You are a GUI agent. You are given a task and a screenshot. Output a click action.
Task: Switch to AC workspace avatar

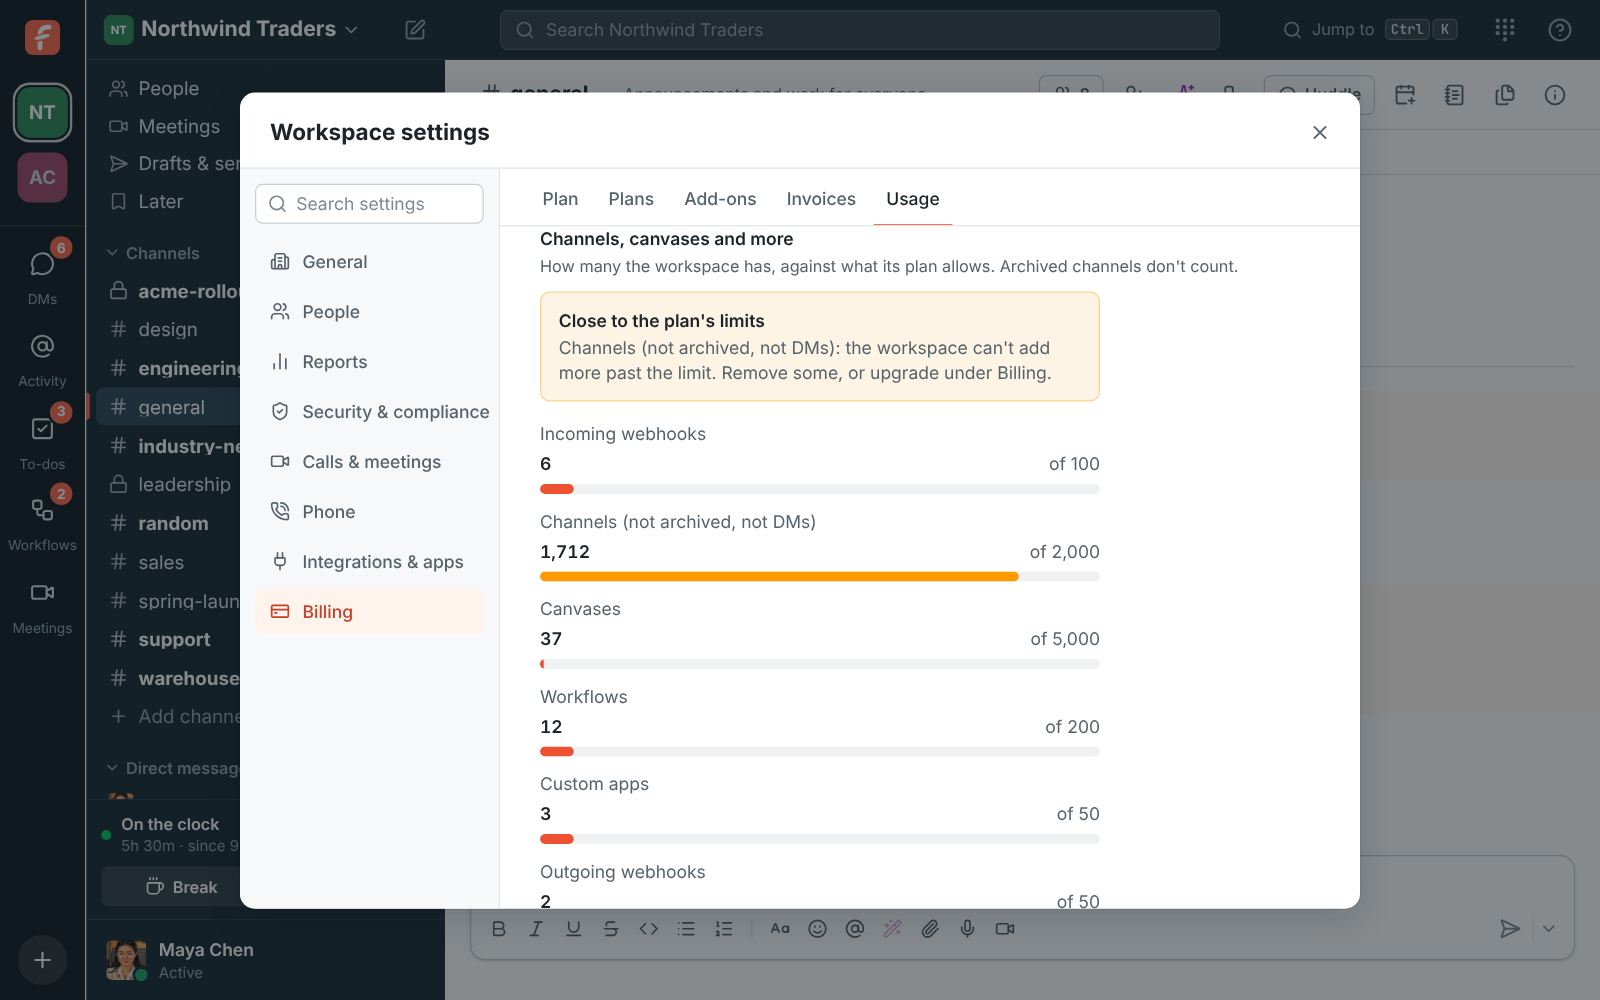tap(42, 177)
